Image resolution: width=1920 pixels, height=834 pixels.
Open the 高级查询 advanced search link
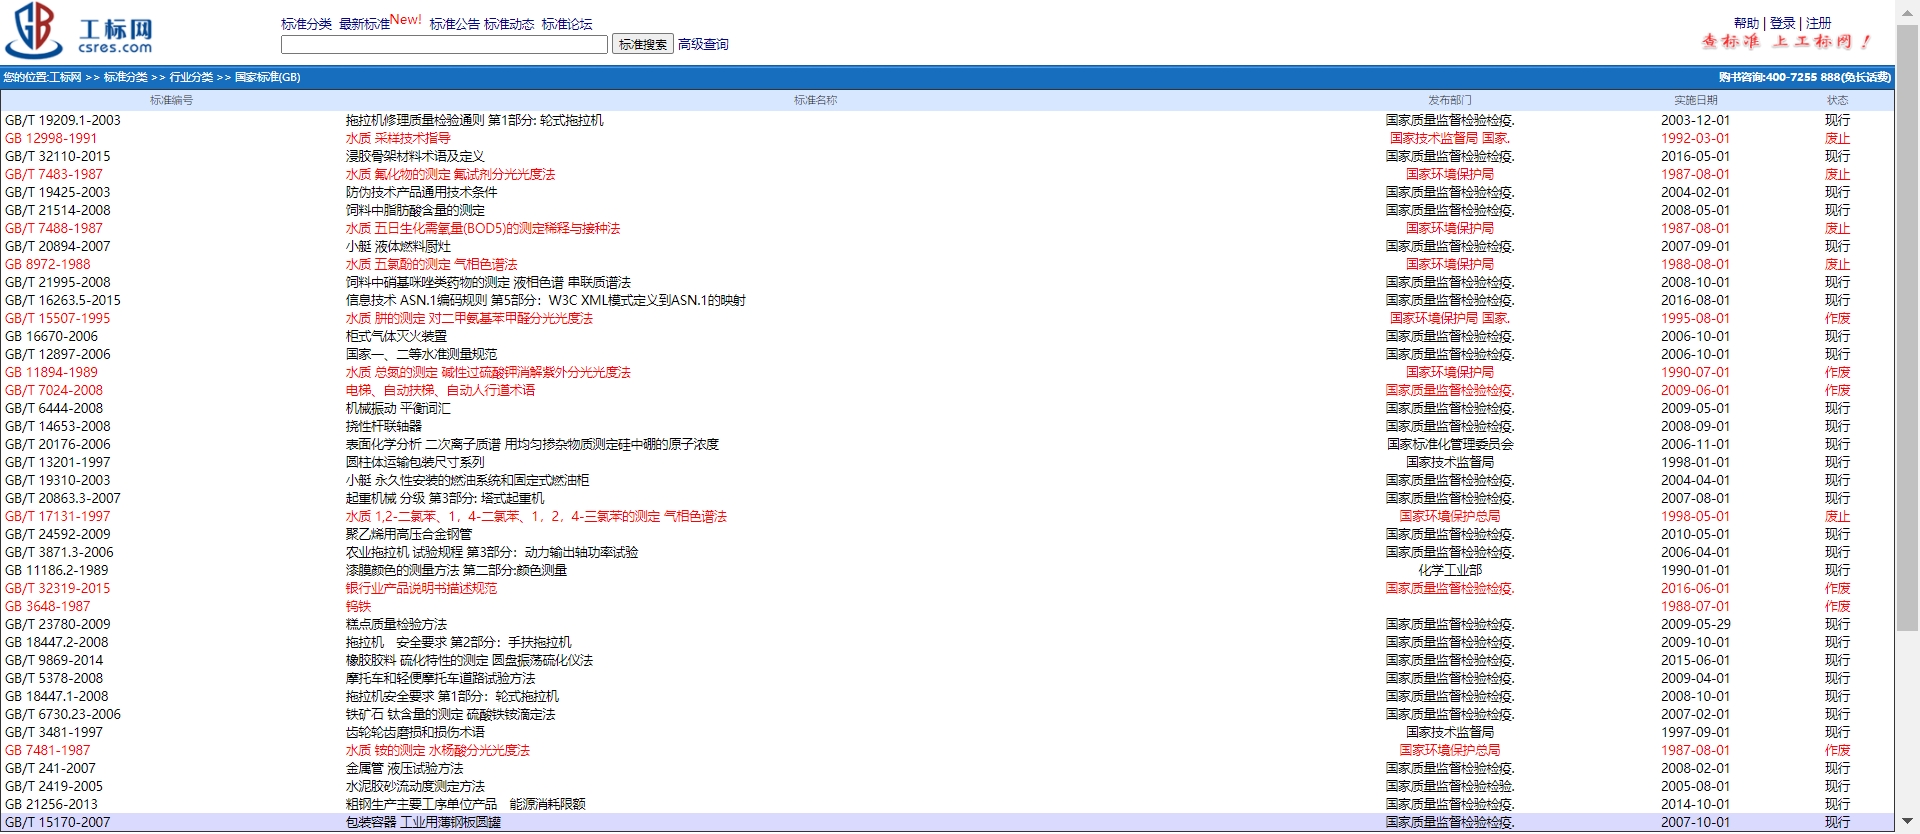point(703,44)
